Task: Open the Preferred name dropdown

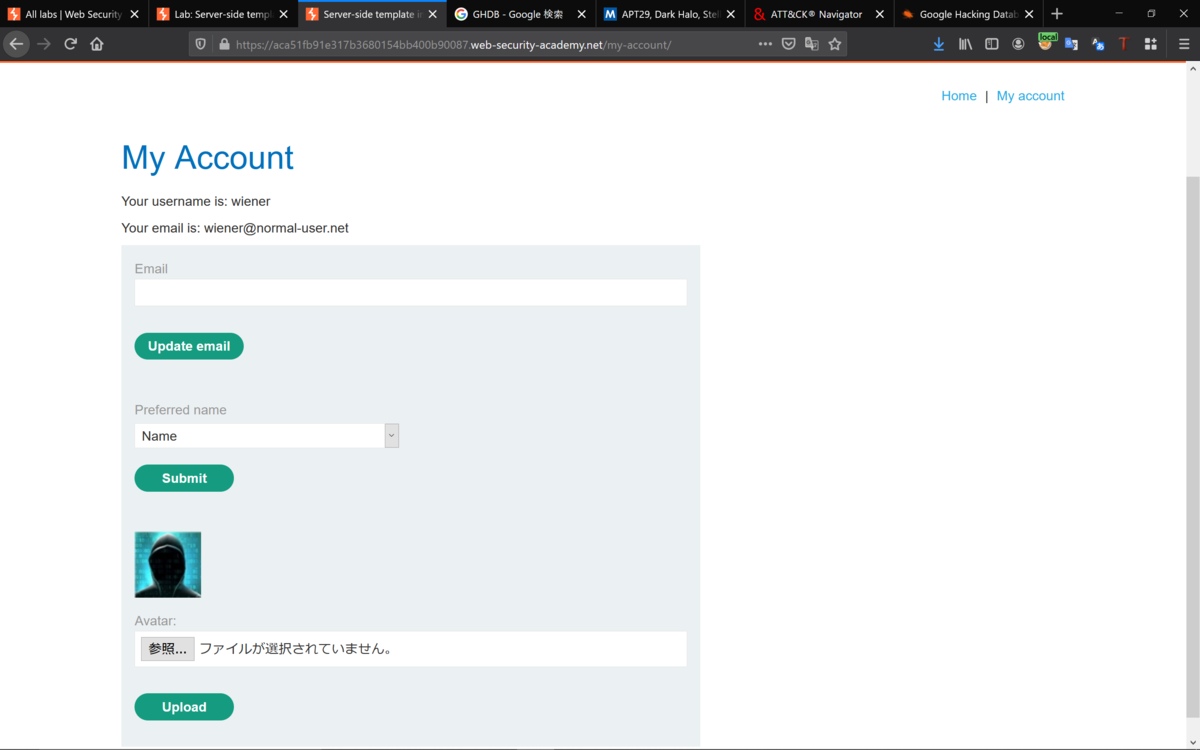Action: point(267,435)
